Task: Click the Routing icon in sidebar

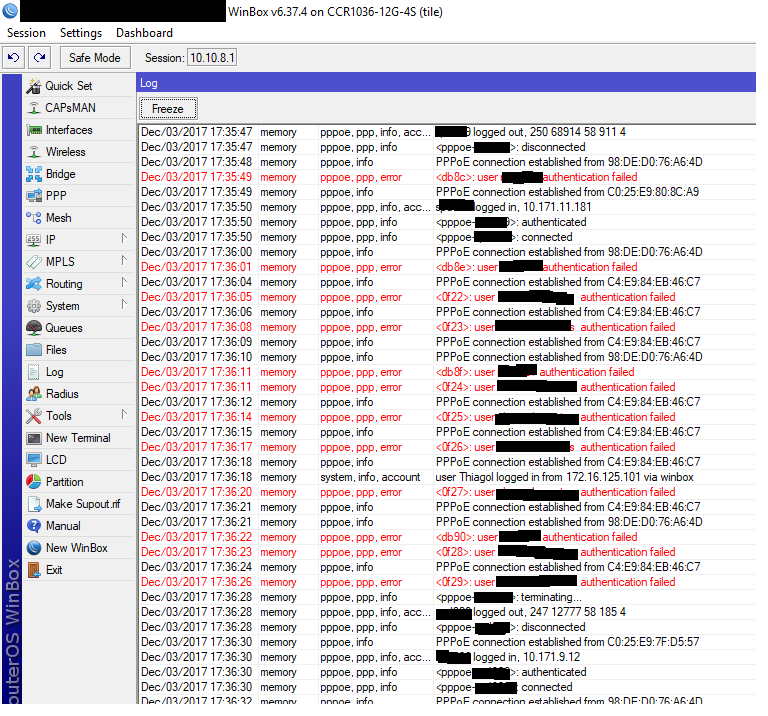Action: point(34,284)
